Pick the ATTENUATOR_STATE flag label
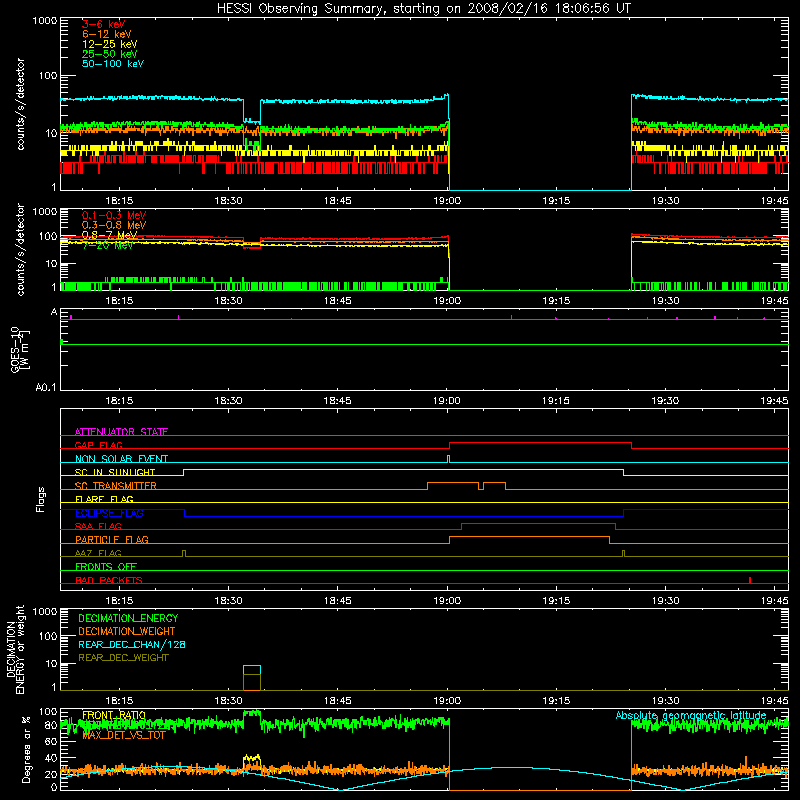This screenshot has width=800, height=800. click(121, 432)
